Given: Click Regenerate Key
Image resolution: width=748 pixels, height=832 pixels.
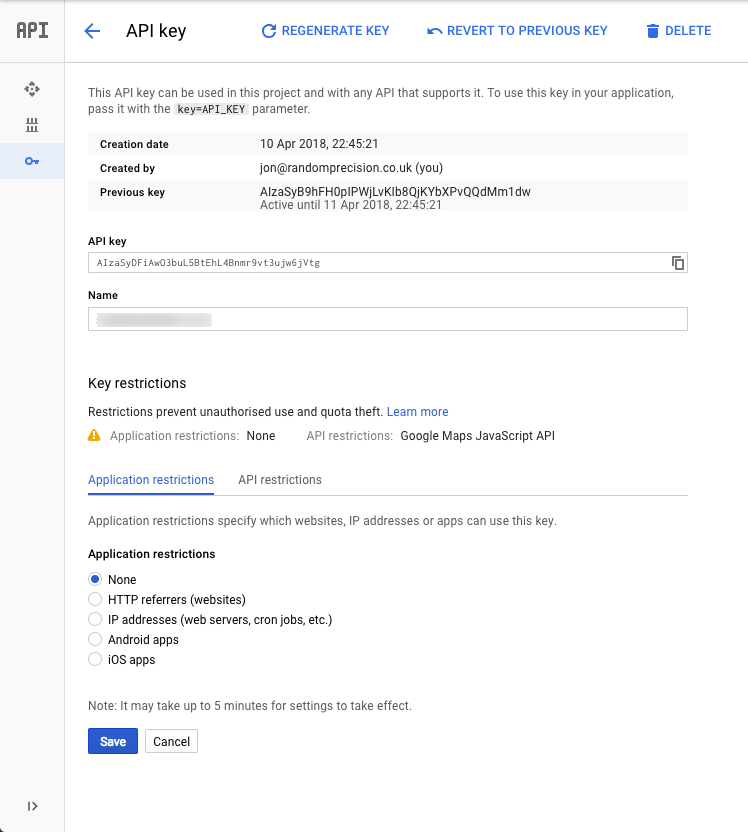Looking at the screenshot, I should pos(325,31).
